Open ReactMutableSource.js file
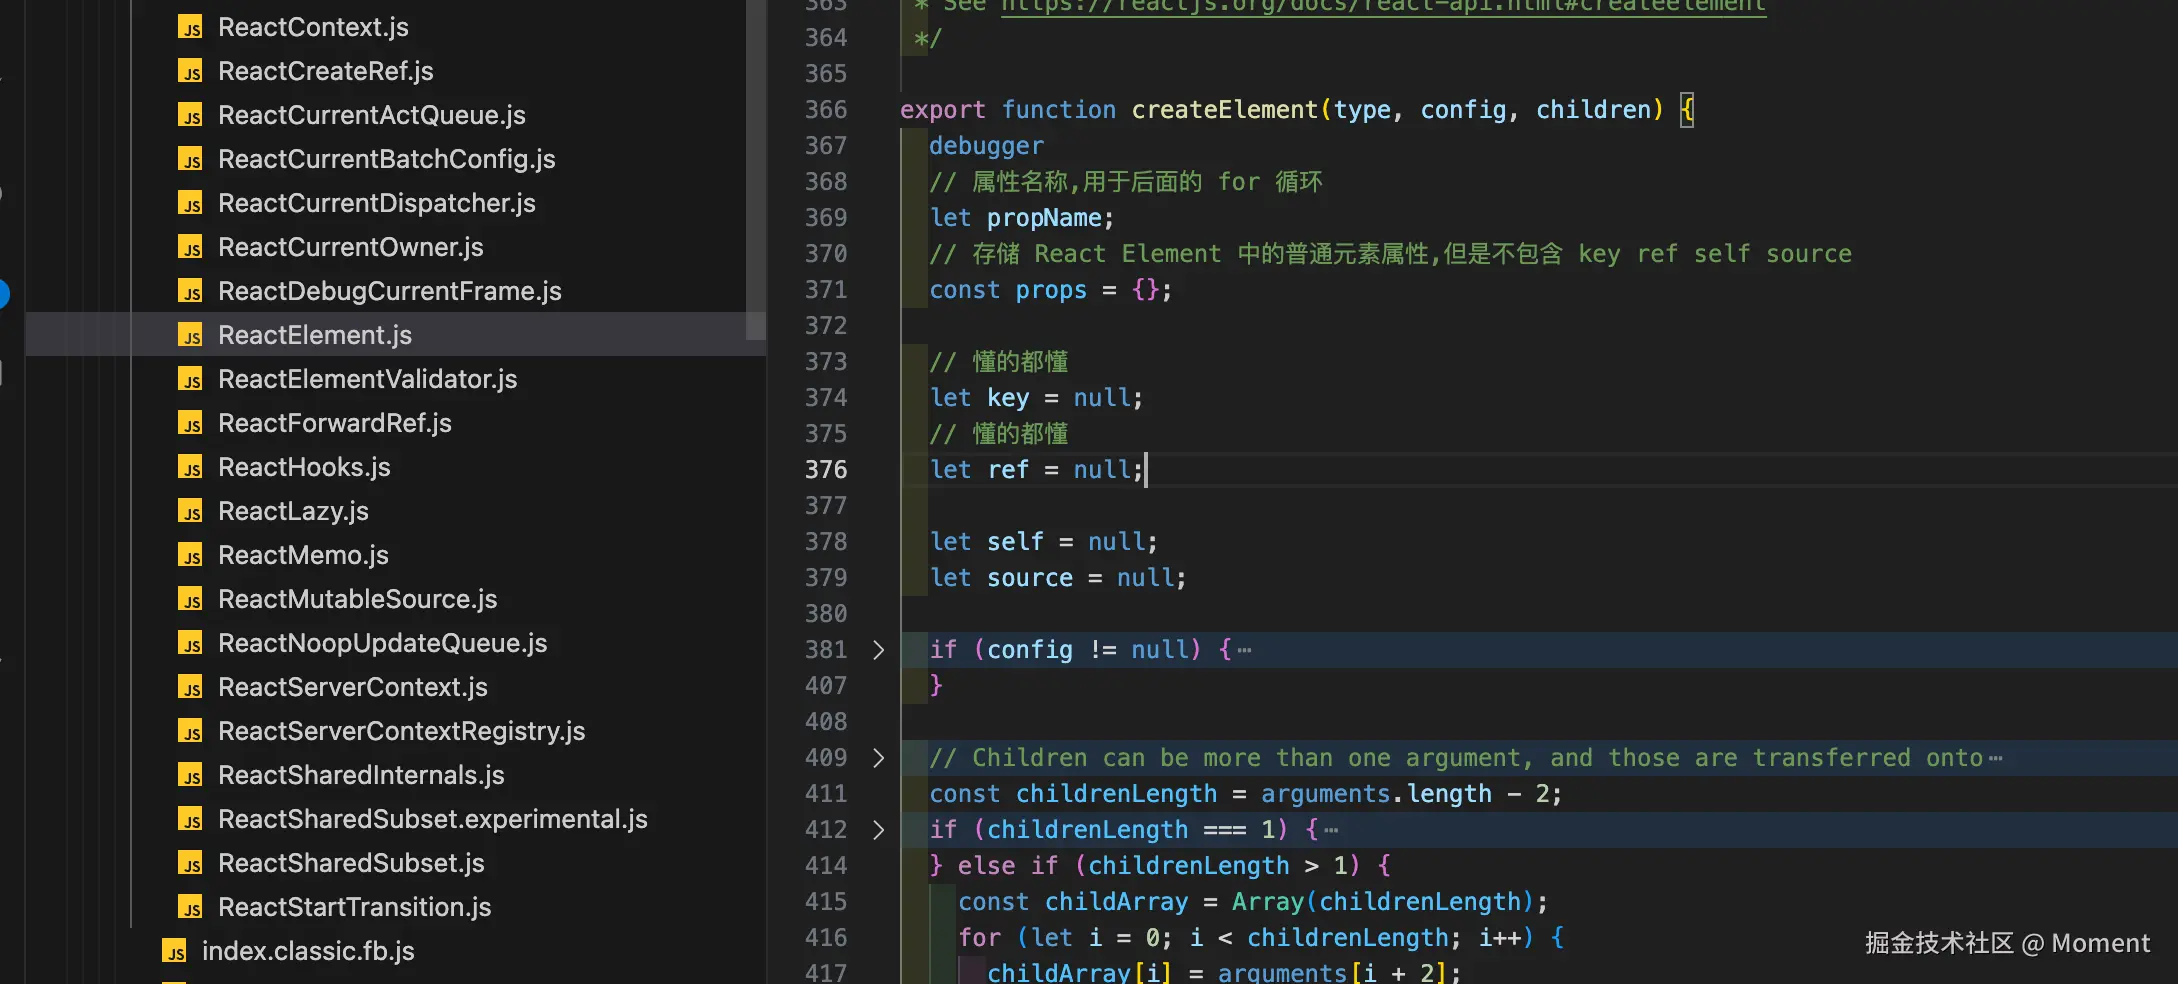Viewport: 2178px width, 984px height. (358, 599)
